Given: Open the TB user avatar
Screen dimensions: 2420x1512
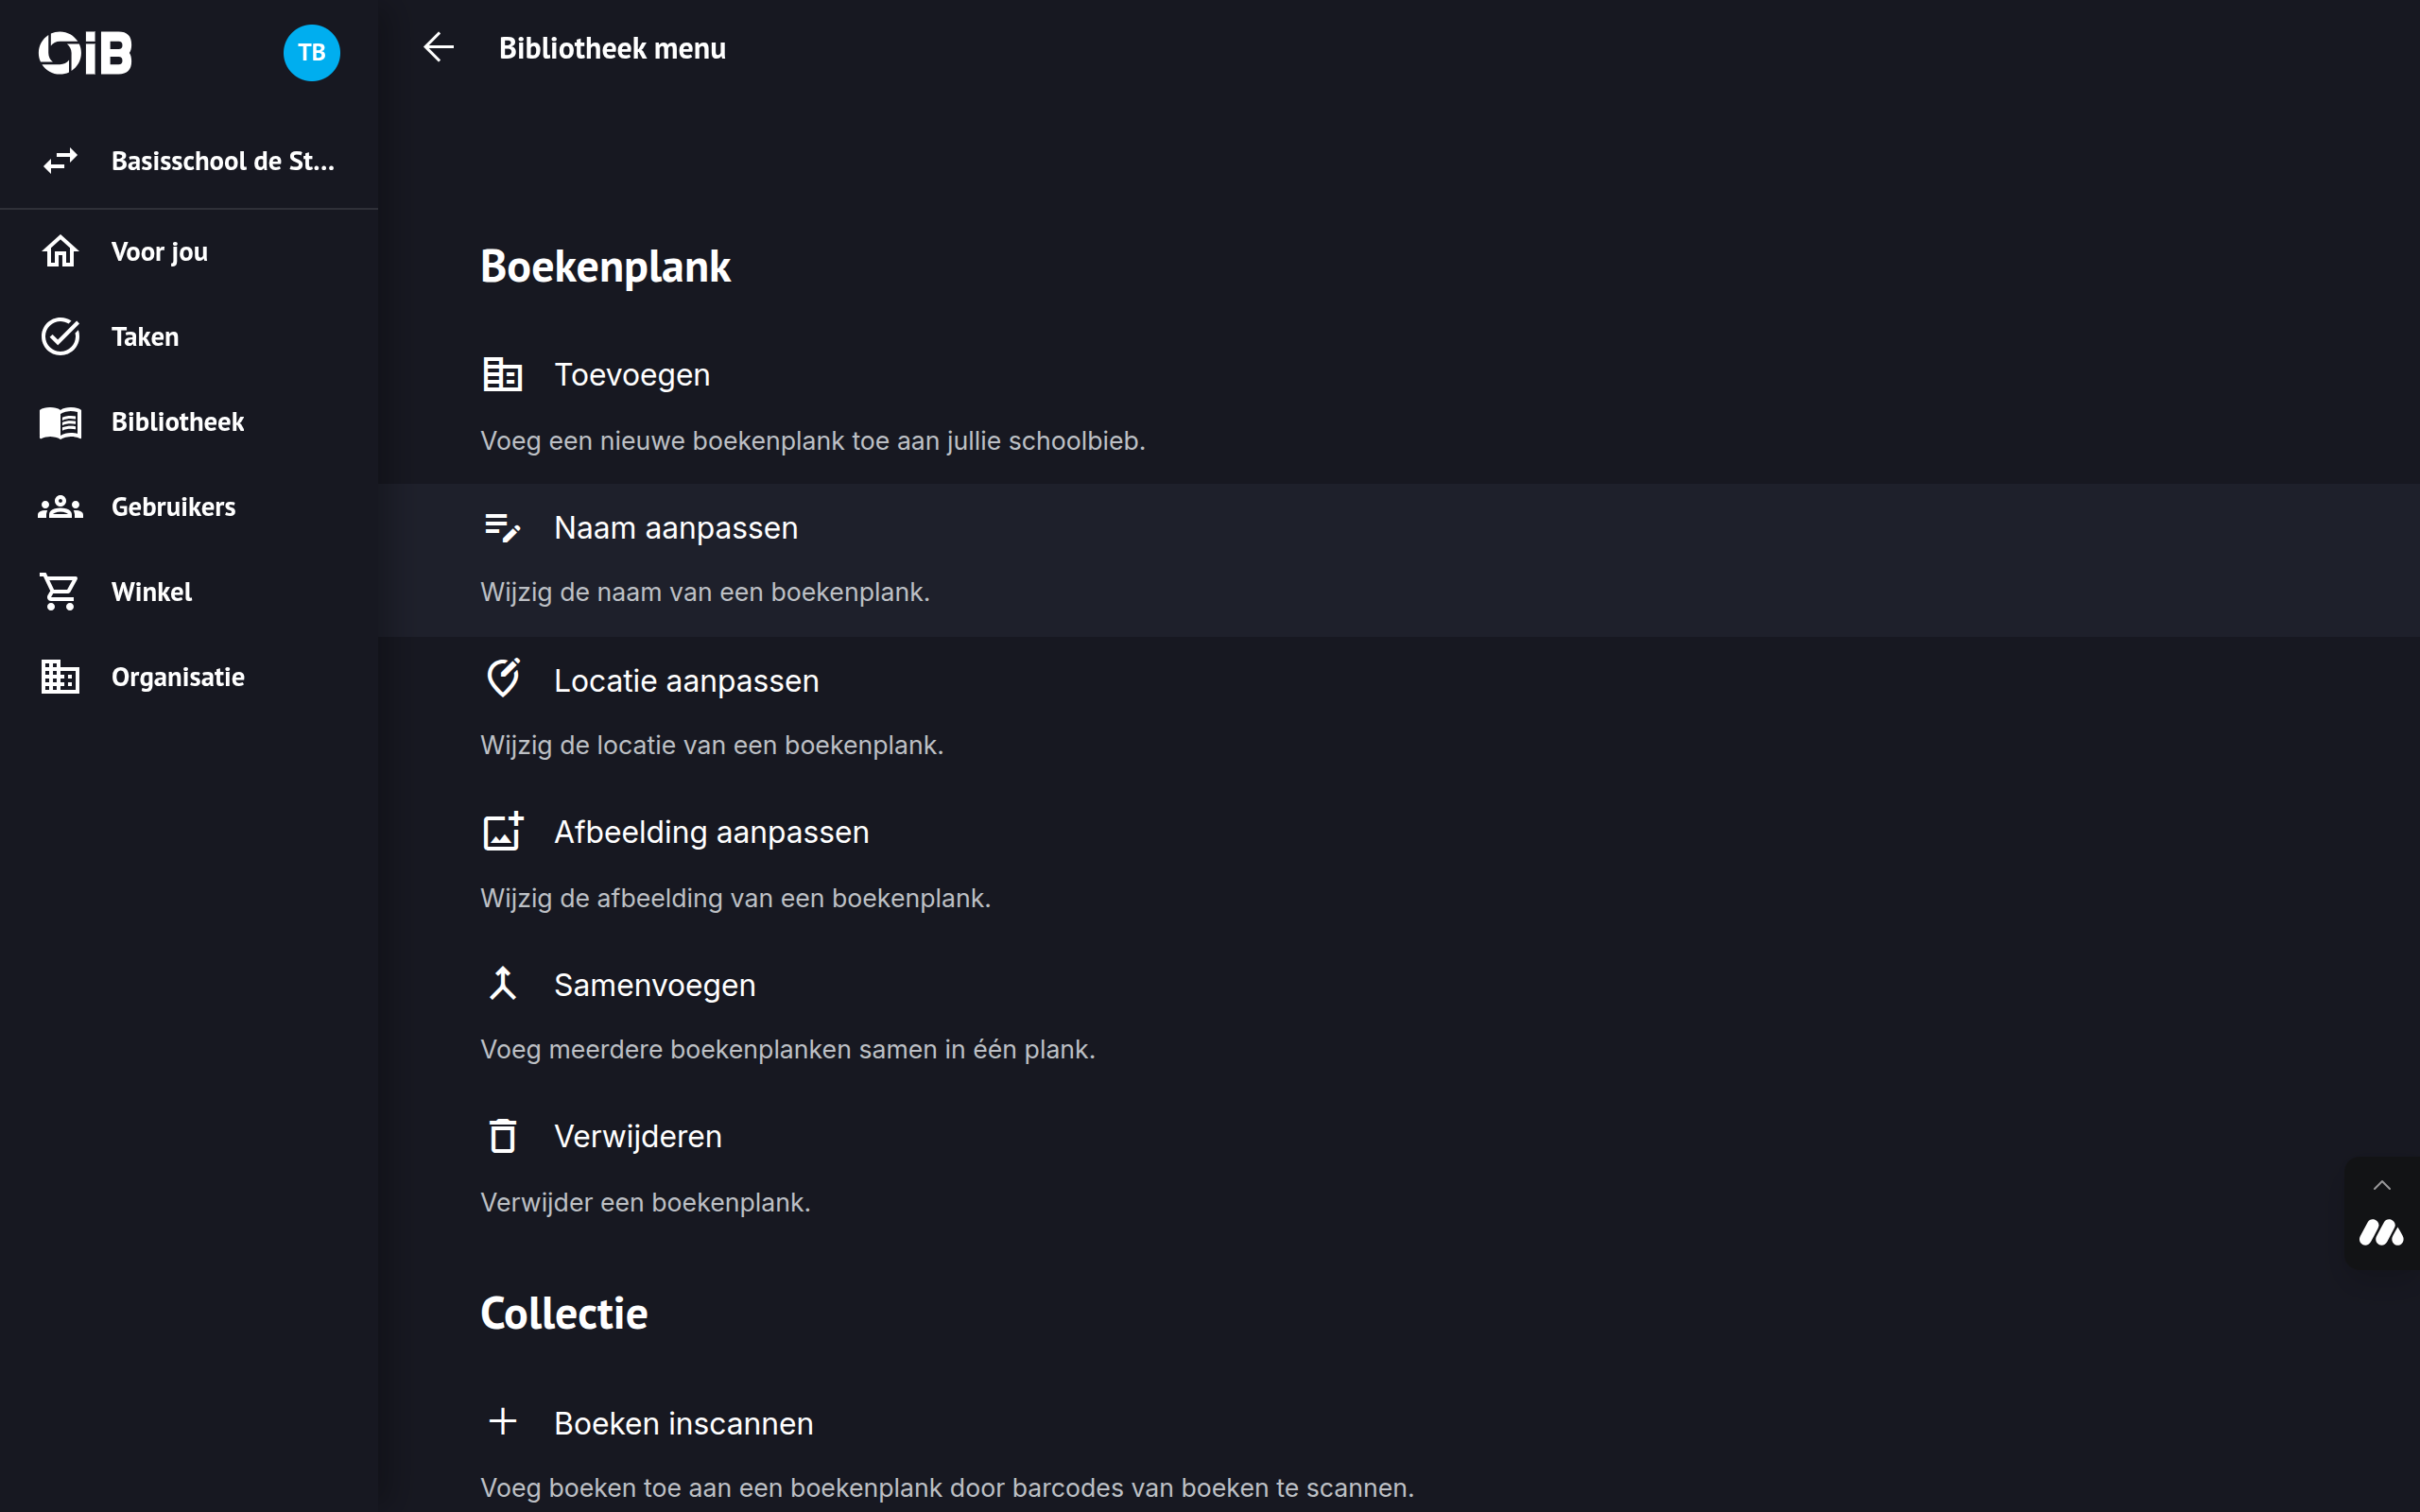Looking at the screenshot, I should pyautogui.click(x=311, y=52).
